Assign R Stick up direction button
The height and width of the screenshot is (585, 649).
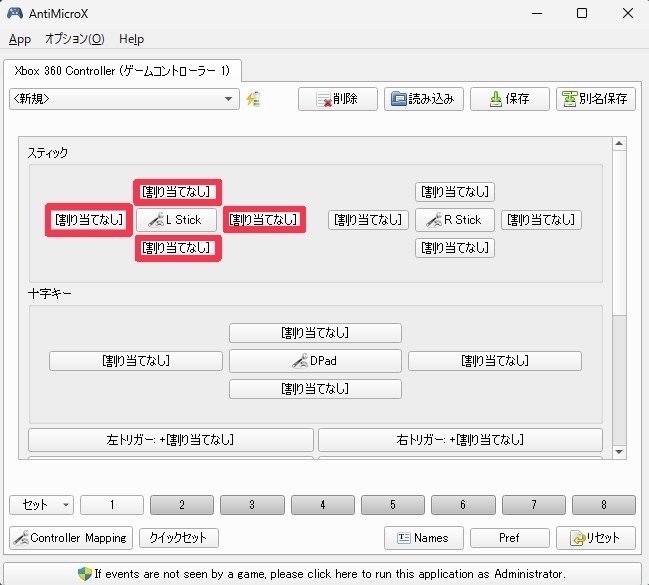[x=455, y=192]
